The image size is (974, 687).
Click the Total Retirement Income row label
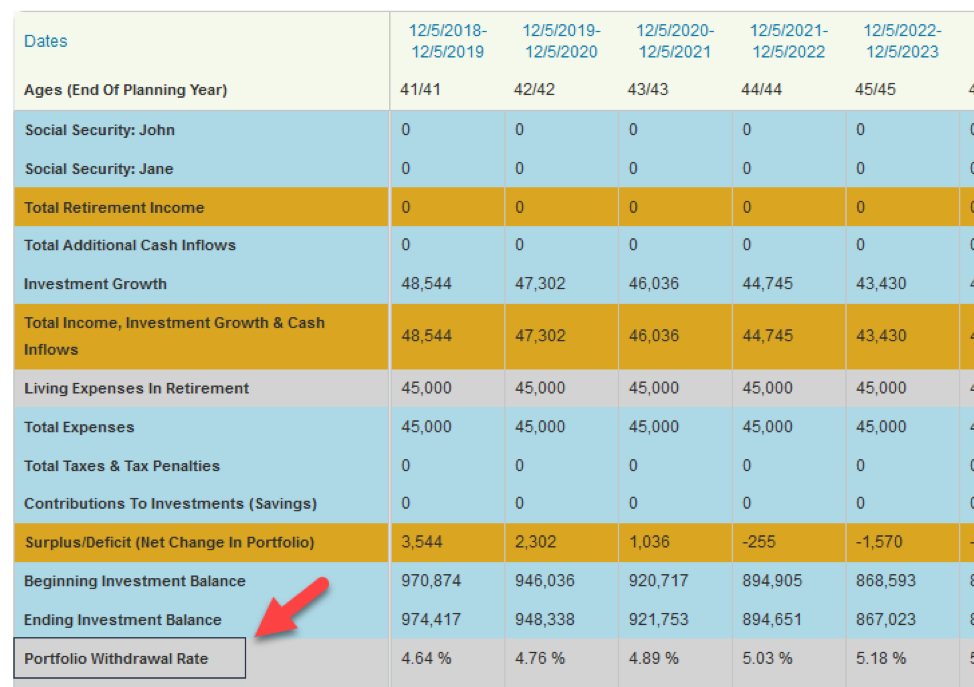coord(114,208)
